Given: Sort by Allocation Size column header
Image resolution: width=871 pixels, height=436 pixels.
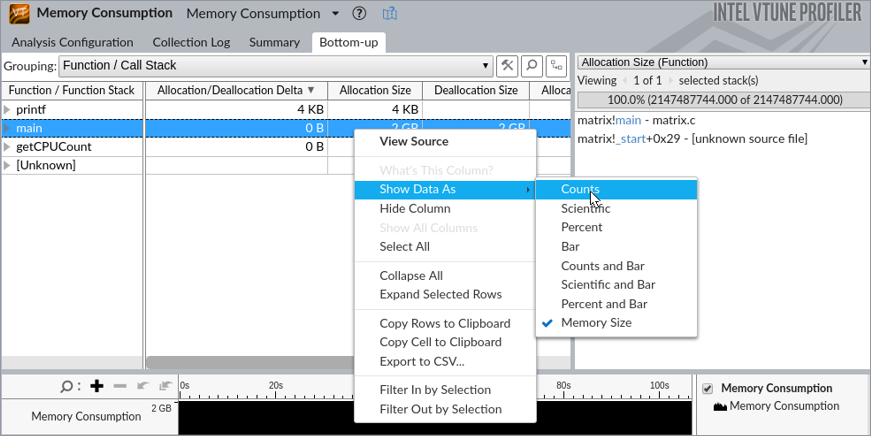Looking at the screenshot, I should coord(375,90).
